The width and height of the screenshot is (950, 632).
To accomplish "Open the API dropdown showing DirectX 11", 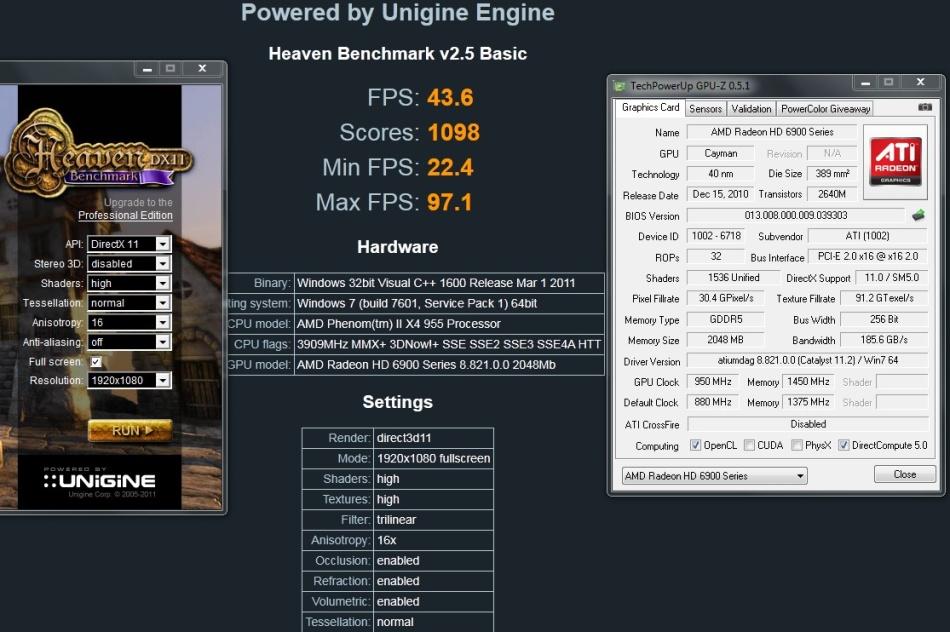I will (129, 244).
